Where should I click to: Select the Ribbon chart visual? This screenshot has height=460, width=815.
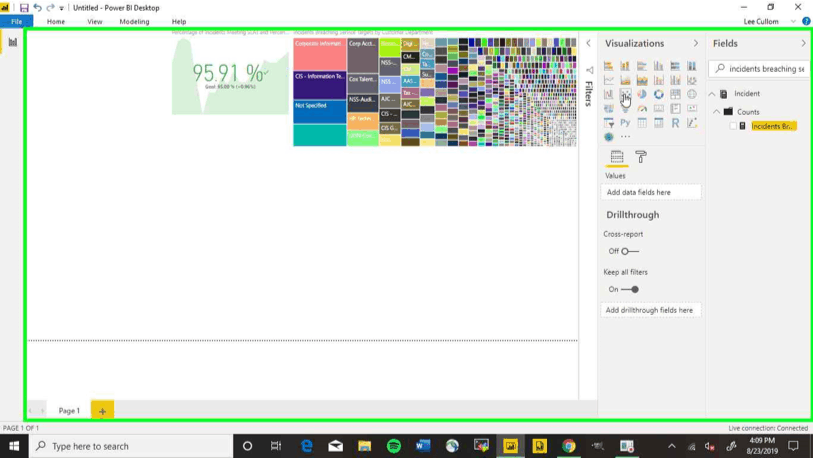692,81
